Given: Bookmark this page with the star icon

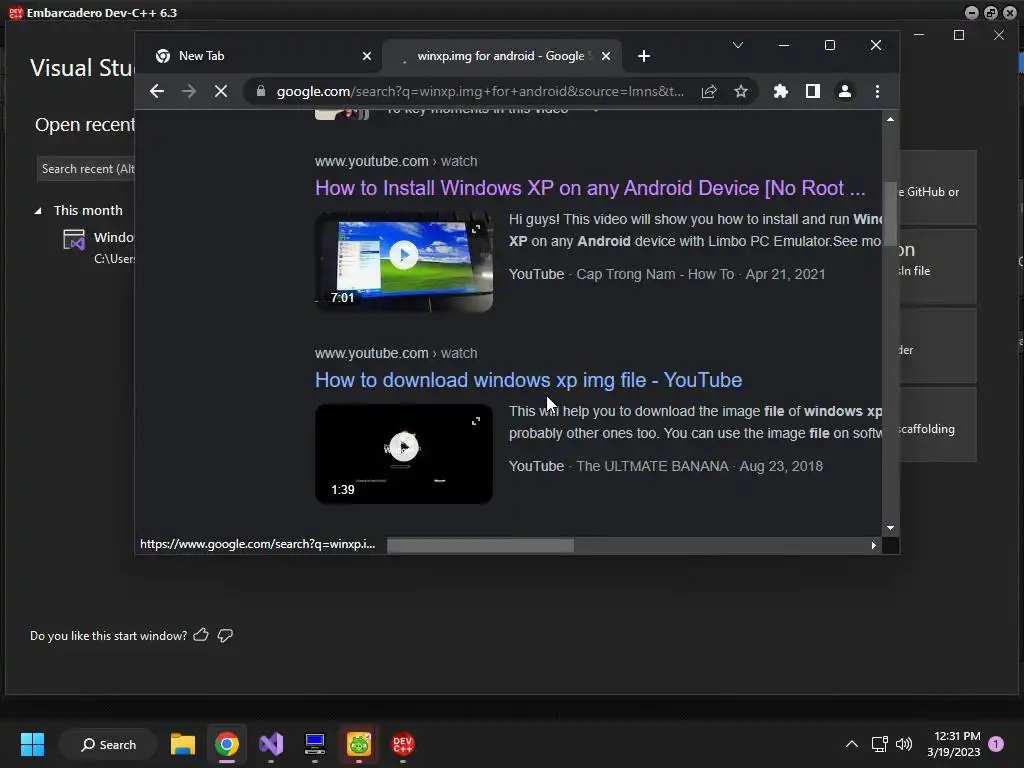Looking at the screenshot, I should (741, 91).
